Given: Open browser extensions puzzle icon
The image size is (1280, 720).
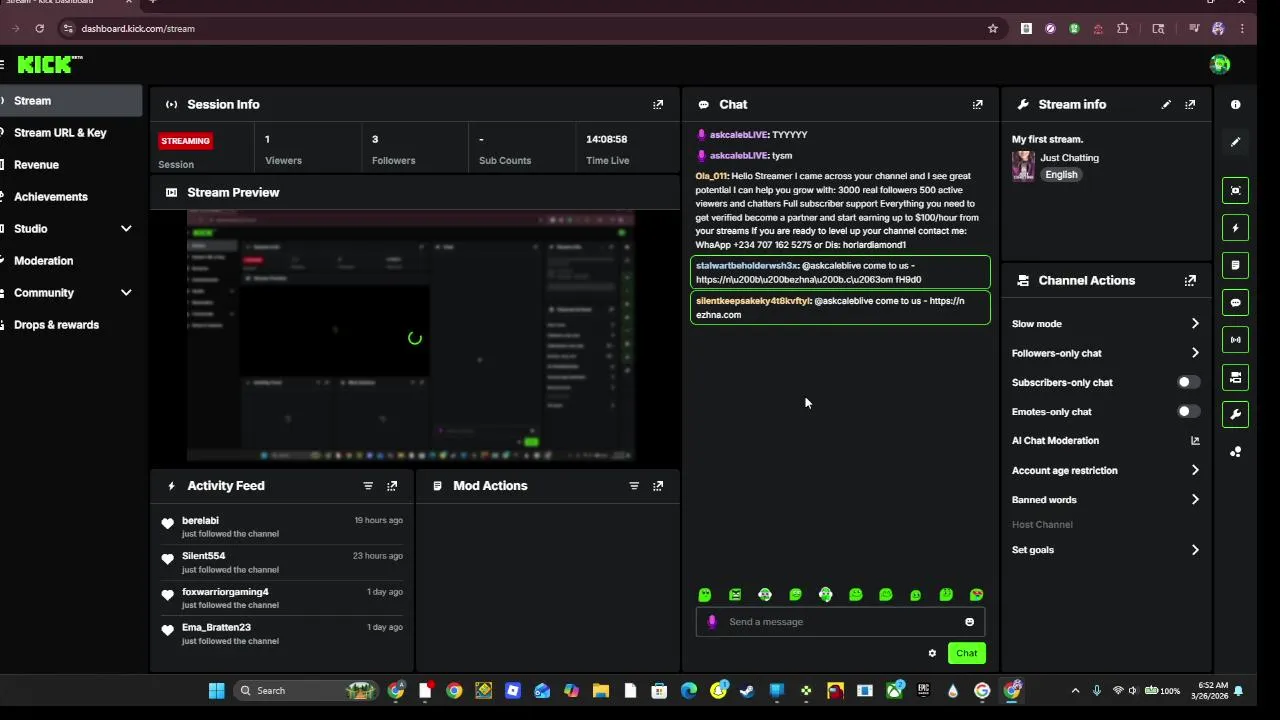Looking at the screenshot, I should [1122, 29].
